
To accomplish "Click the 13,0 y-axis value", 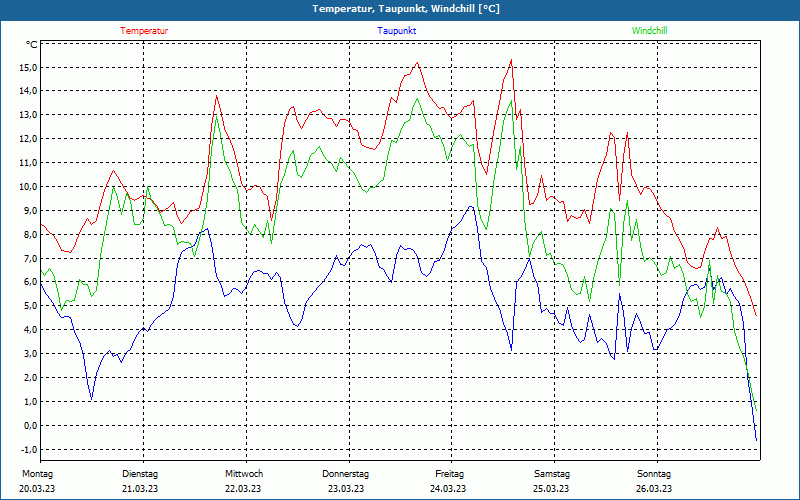I will (28, 115).
